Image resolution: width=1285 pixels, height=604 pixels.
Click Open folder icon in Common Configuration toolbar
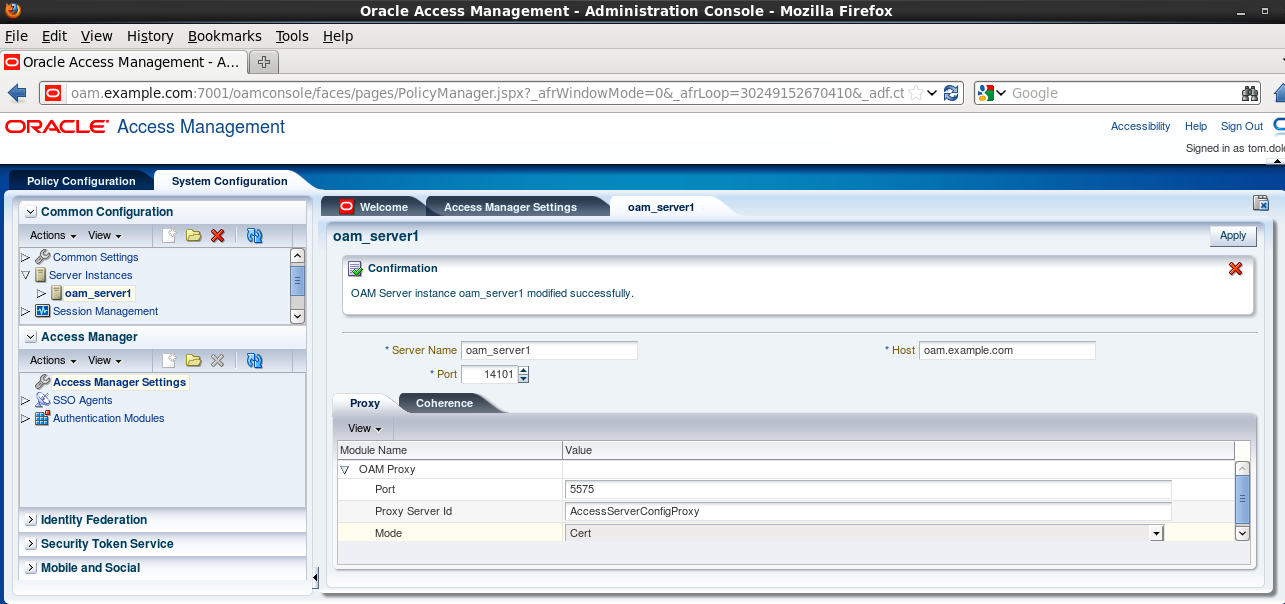(x=193, y=236)
